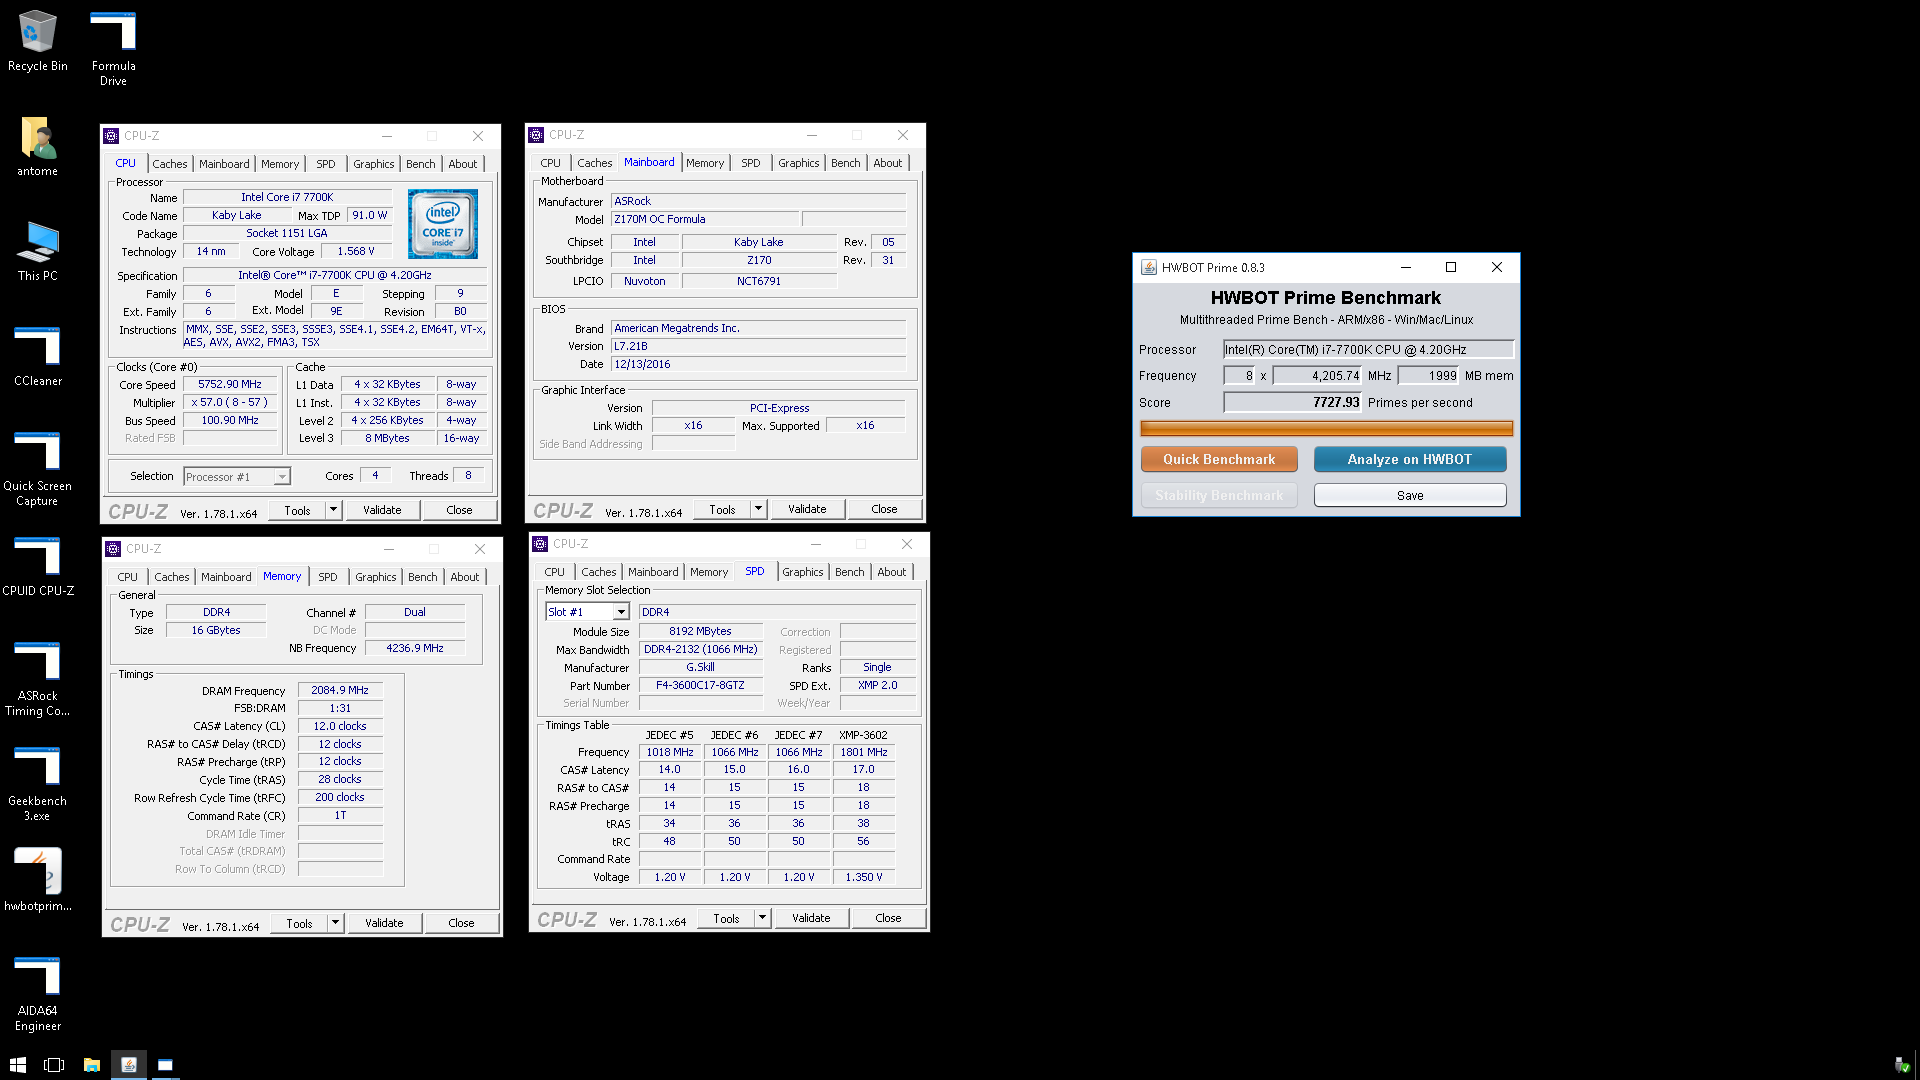Click the system tray security icon
Image resolution: width=1920 pixels, height=1080 pixels.
pyautogui.click(x=1901, y=1065)
